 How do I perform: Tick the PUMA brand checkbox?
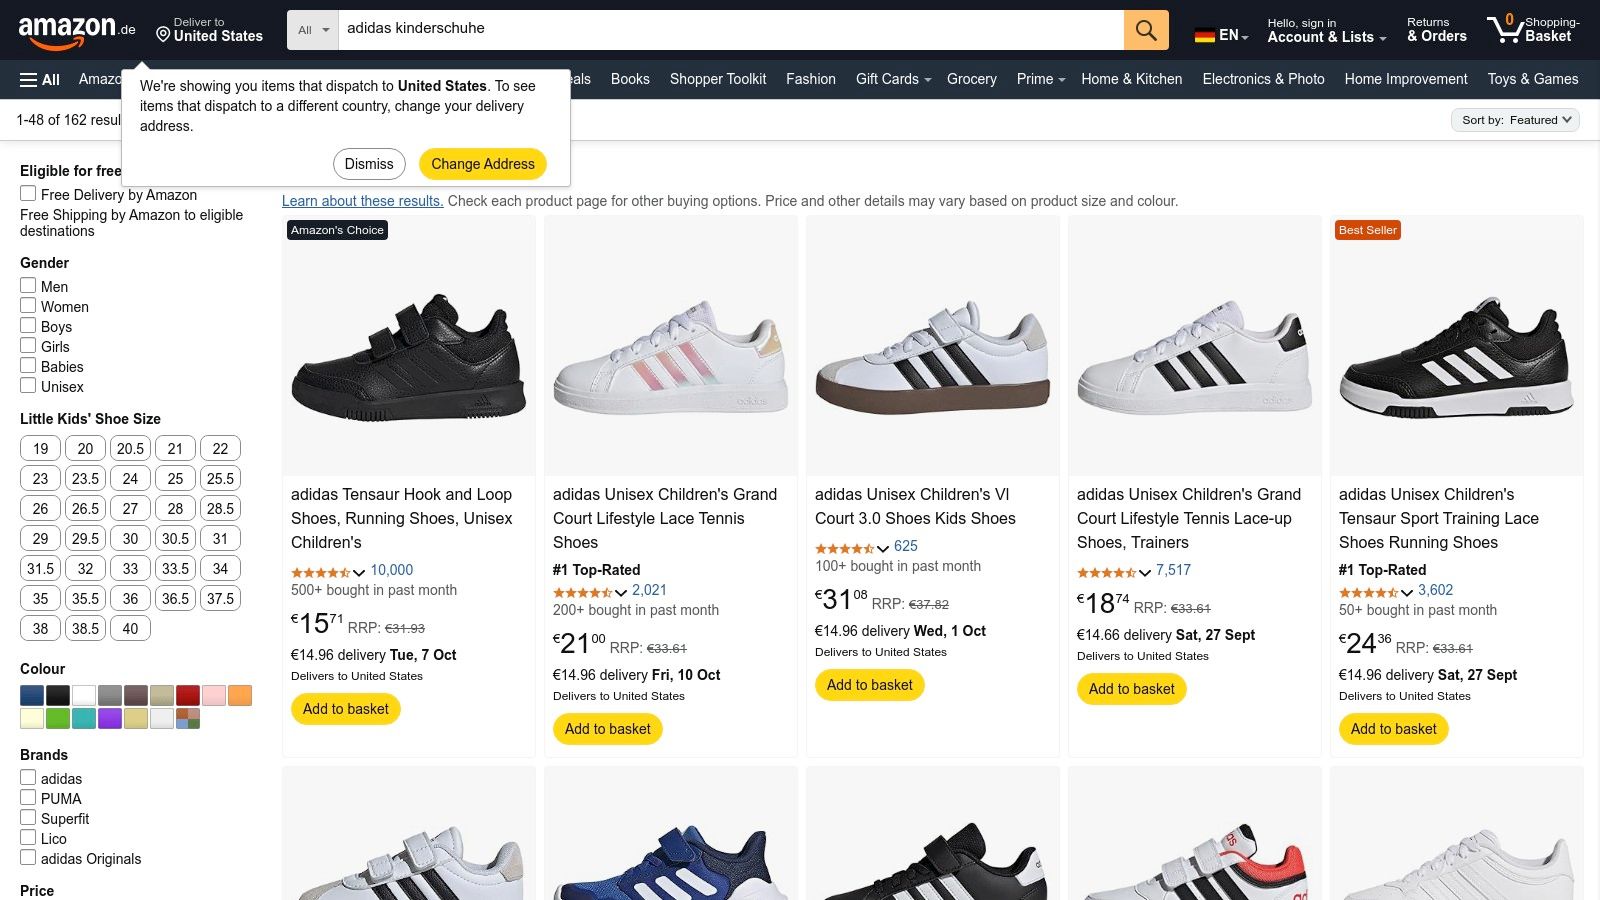pyautogui.click(x=28, y=798)
